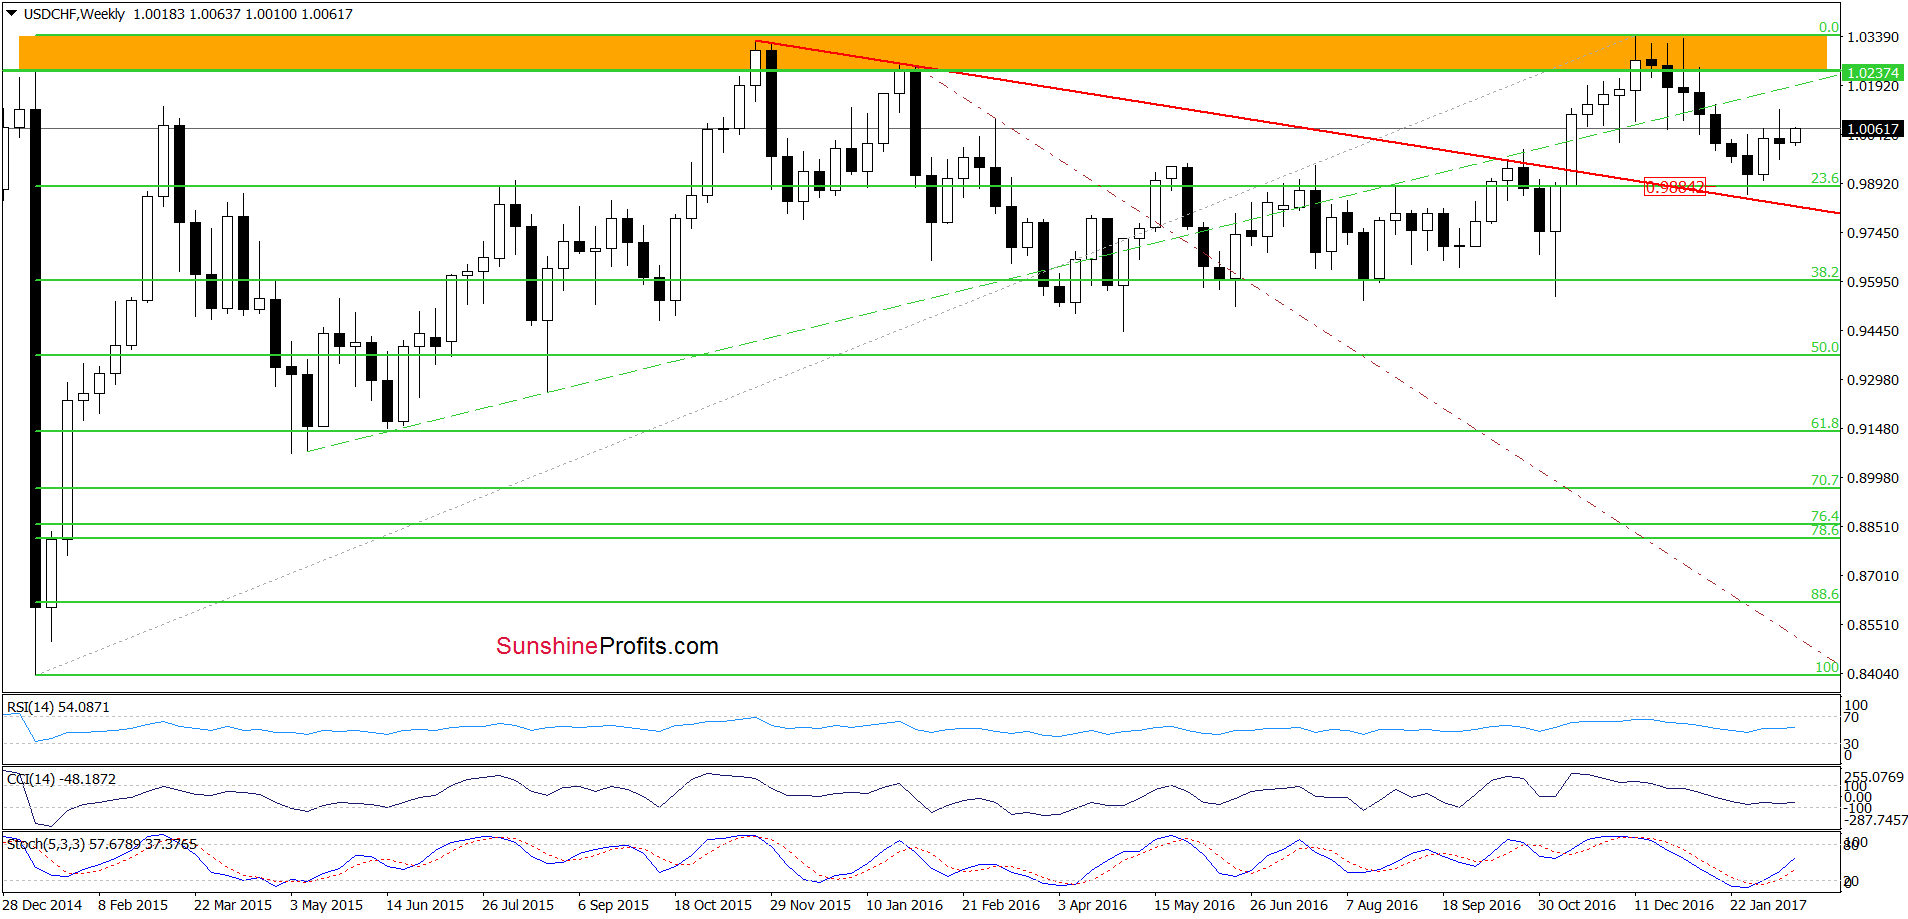Click the RSI(14) 54.0871 indicator label
The height and width of the screenshot is (919, 1908).
coord(58,707)
